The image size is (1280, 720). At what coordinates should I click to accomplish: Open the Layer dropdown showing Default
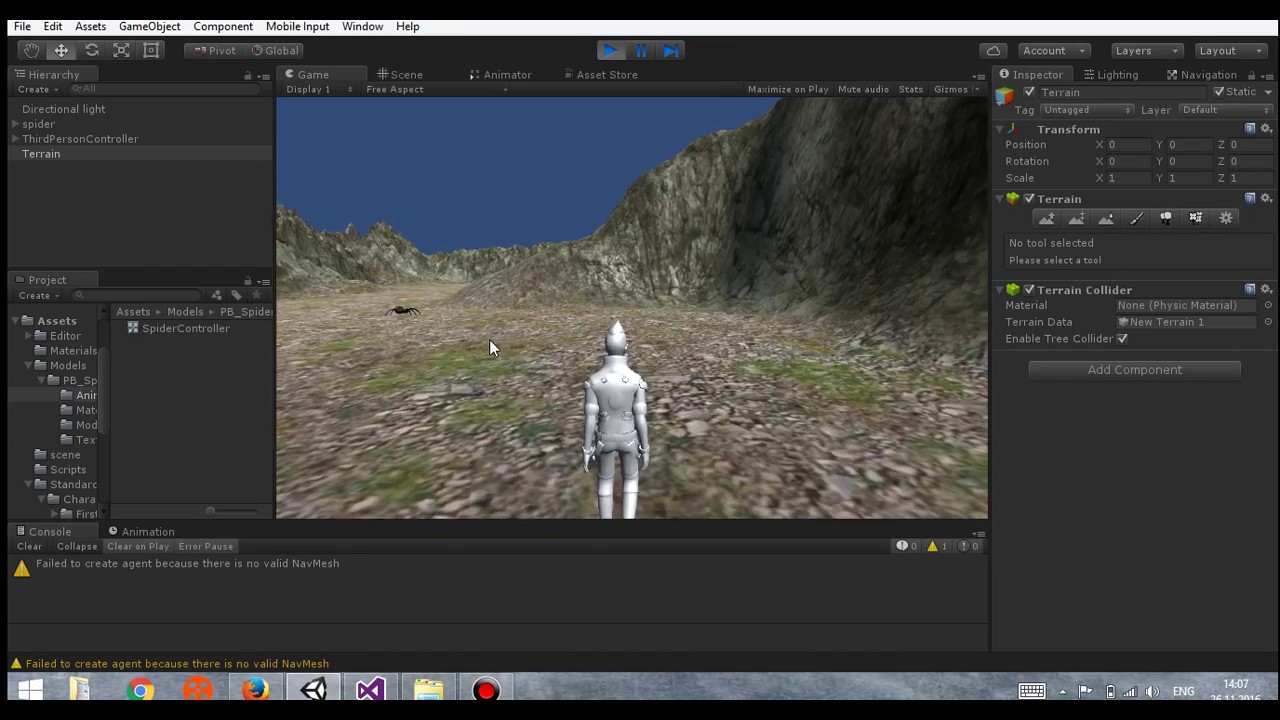pyautogui.click(x=1225, y=110)
